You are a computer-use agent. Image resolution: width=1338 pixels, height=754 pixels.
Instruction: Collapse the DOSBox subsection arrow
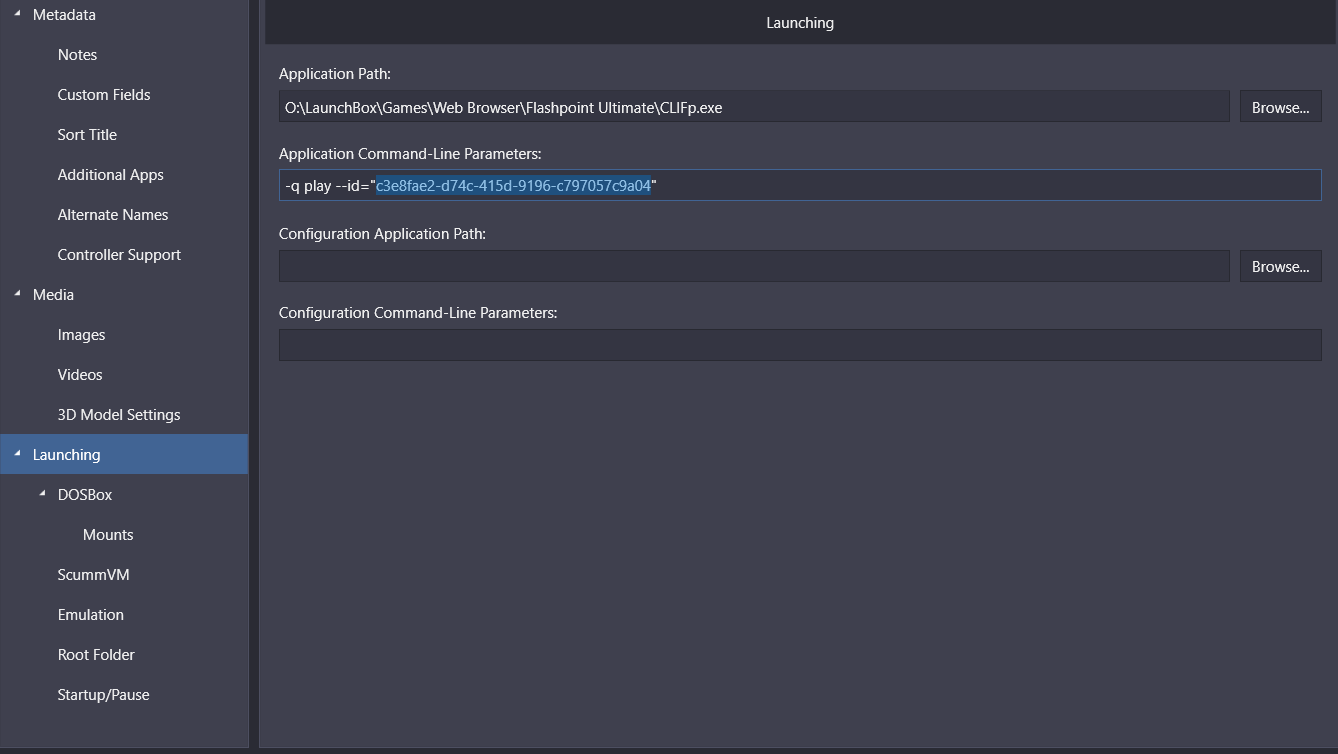point(42,494)
